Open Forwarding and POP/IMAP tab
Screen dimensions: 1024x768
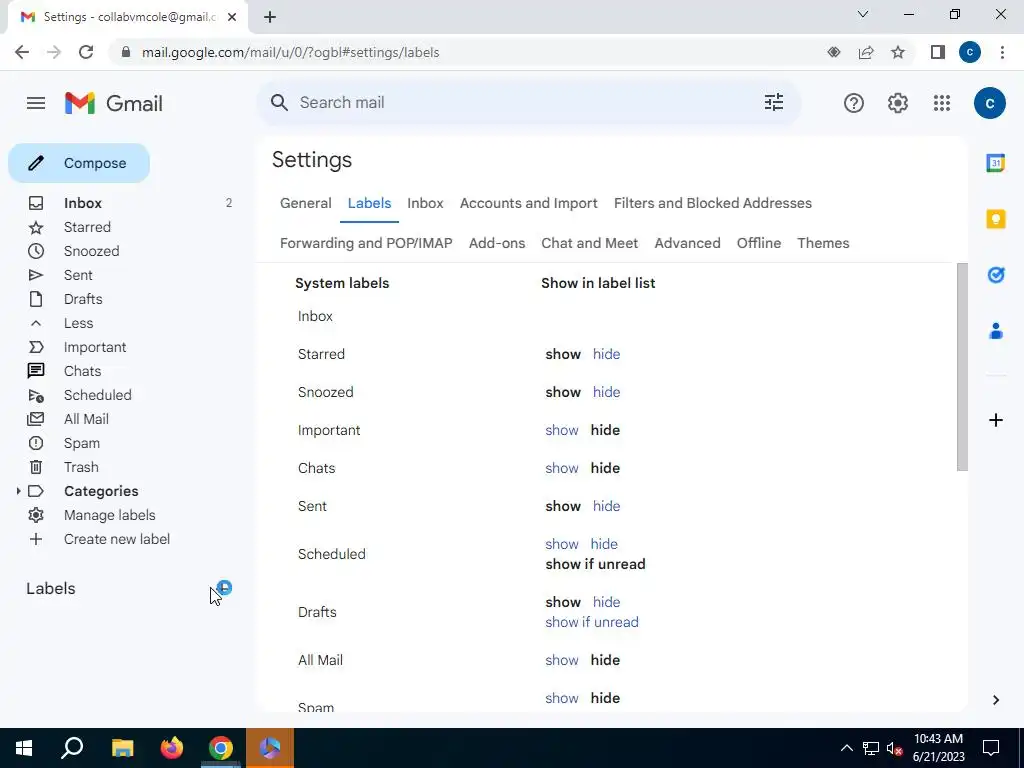[x=366, y=244]
